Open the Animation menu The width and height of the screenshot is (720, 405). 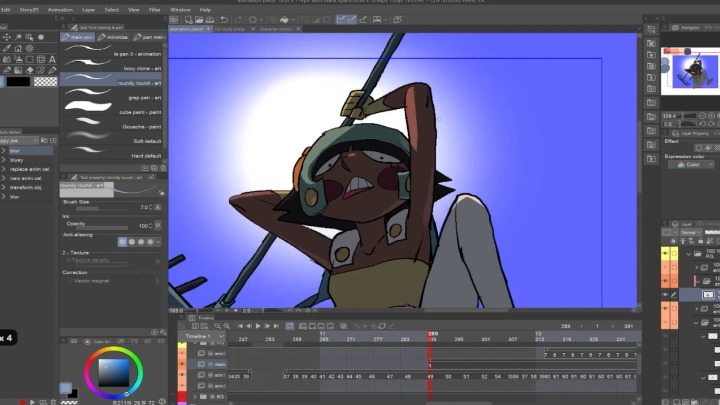(60, 10)
